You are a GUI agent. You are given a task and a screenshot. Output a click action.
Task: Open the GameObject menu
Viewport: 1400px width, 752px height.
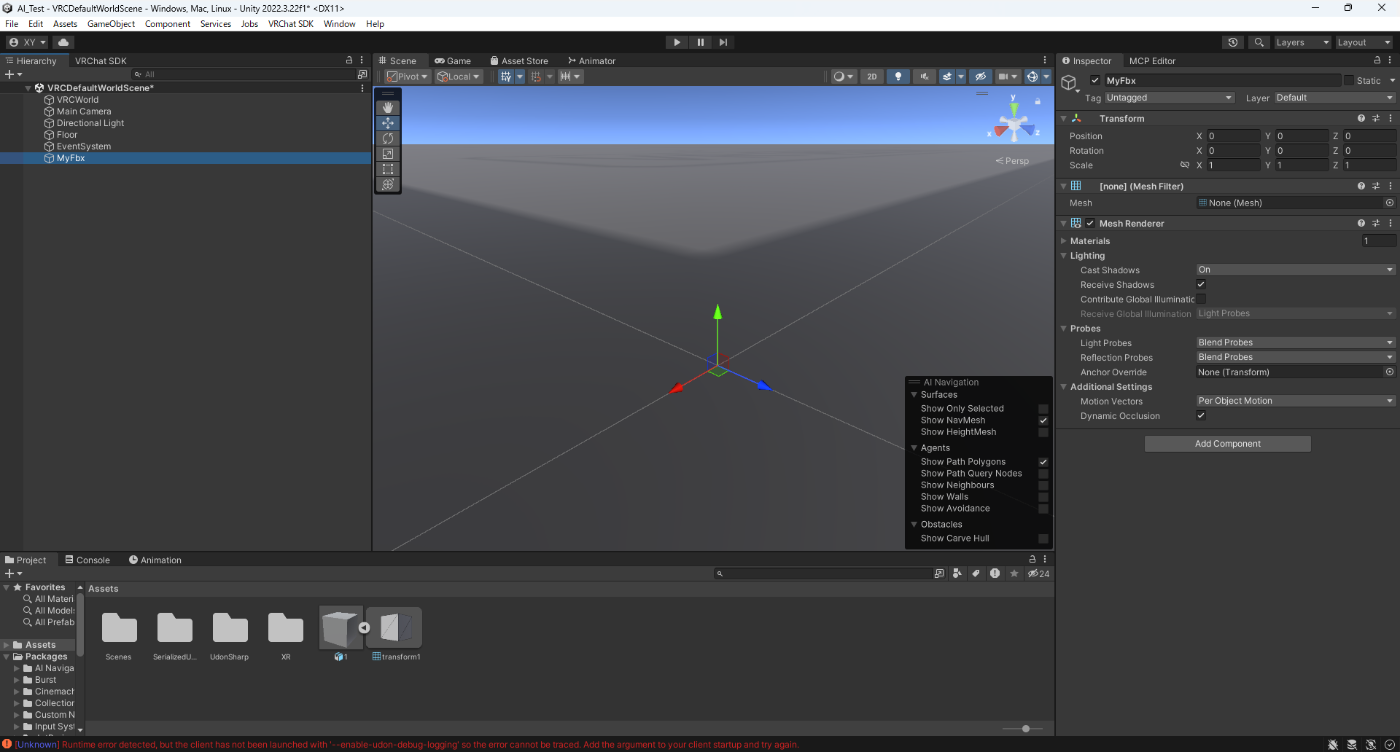click(111, 24)
